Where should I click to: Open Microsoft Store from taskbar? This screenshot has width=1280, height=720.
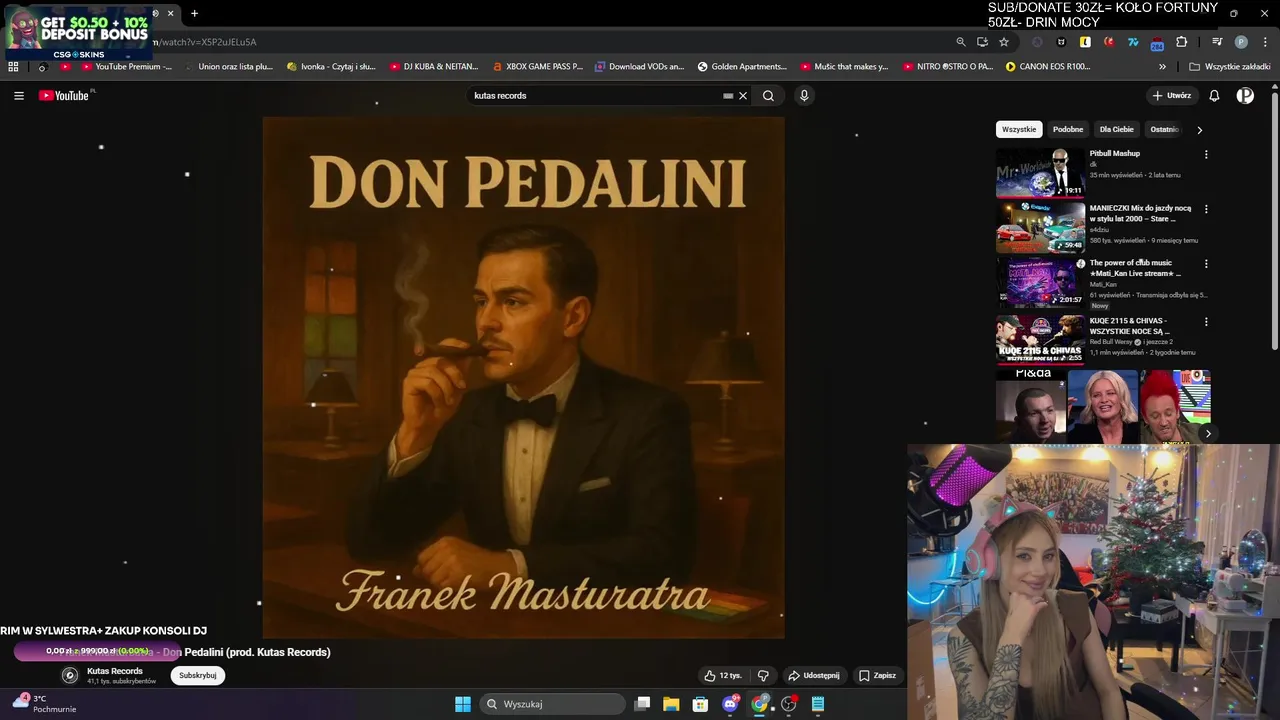(700, 704)
